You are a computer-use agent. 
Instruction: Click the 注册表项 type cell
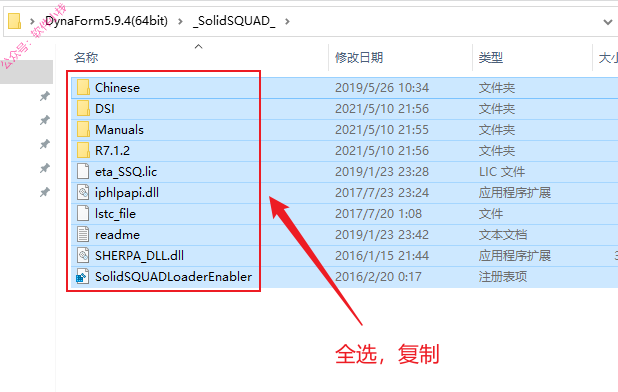pos(503,277)
